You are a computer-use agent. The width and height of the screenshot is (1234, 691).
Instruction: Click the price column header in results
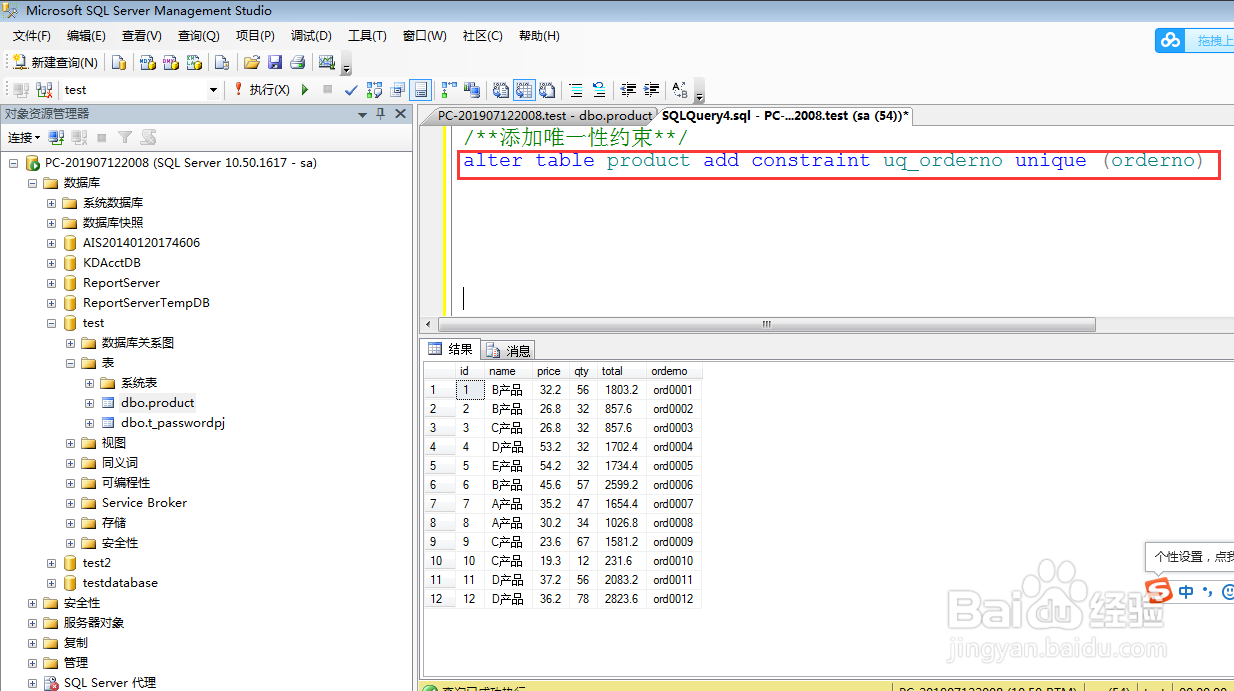pyautogui.click(x=548, y=371)
